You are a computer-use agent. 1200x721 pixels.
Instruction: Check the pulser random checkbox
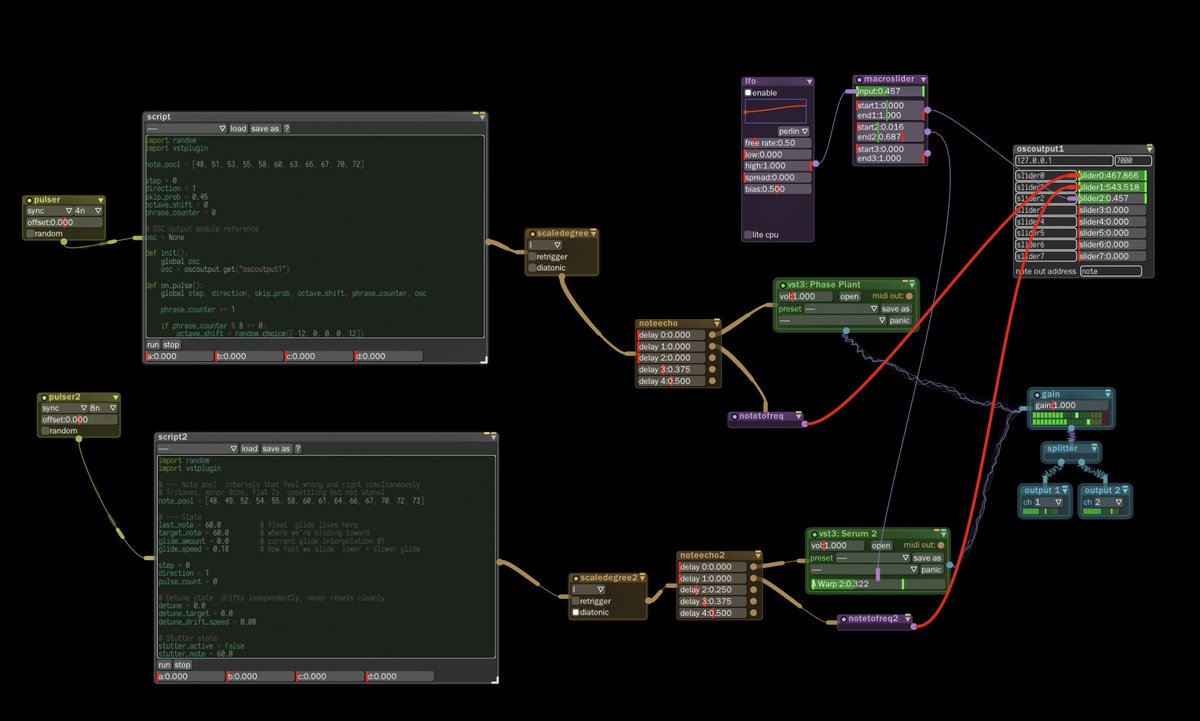31,233
